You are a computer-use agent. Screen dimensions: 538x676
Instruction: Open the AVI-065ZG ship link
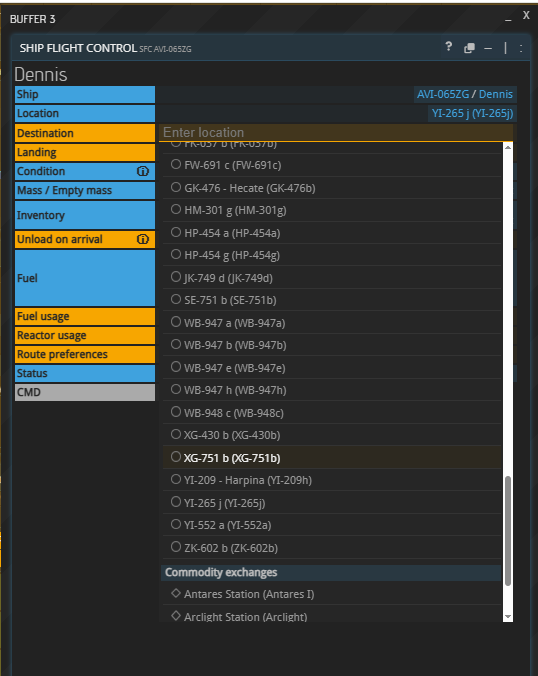pyautogui.click(x=443, y=94)
